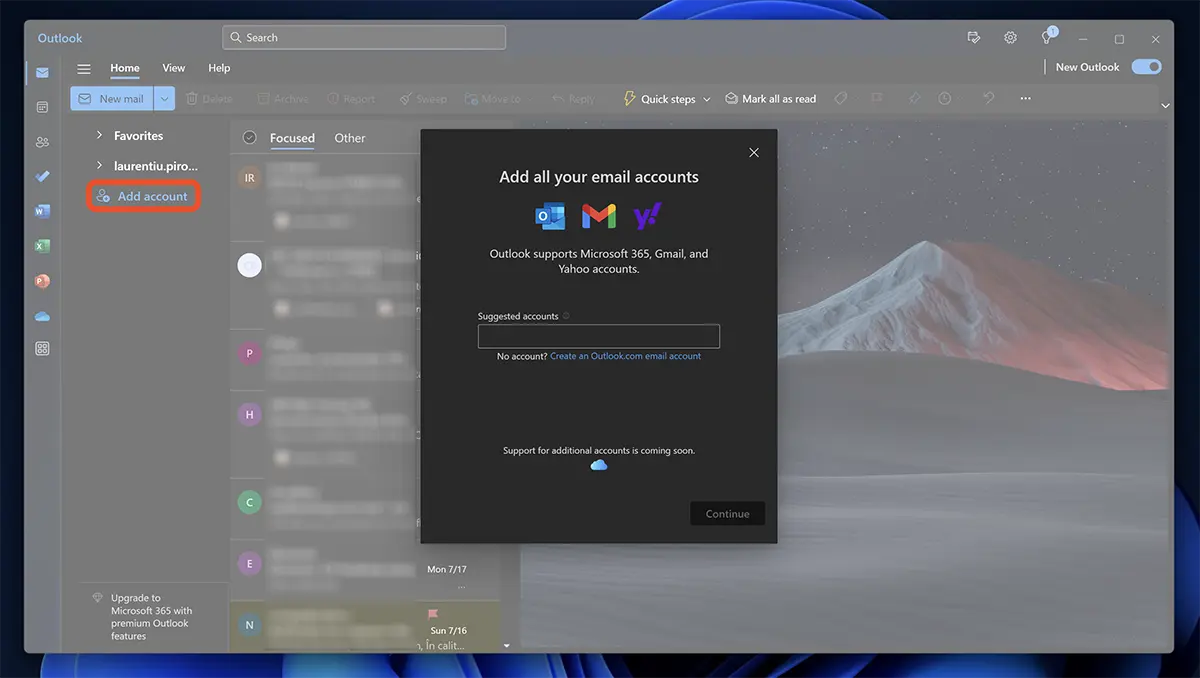The width and height of the screenshot is (1200, 678).
Task: Click Add account in folder pane
Action: pyautogui.click(x=143, y=196)
